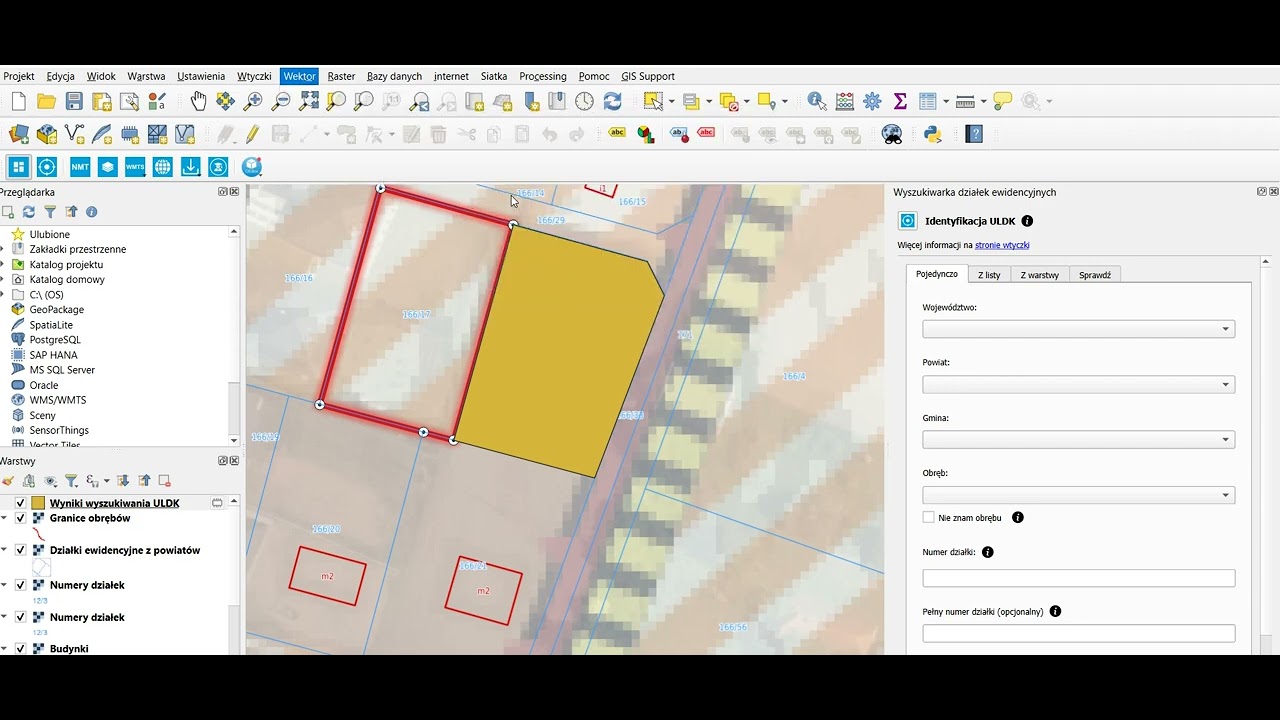
Task: Switch to the Sprawdź tab
Action: point(1095,274)
